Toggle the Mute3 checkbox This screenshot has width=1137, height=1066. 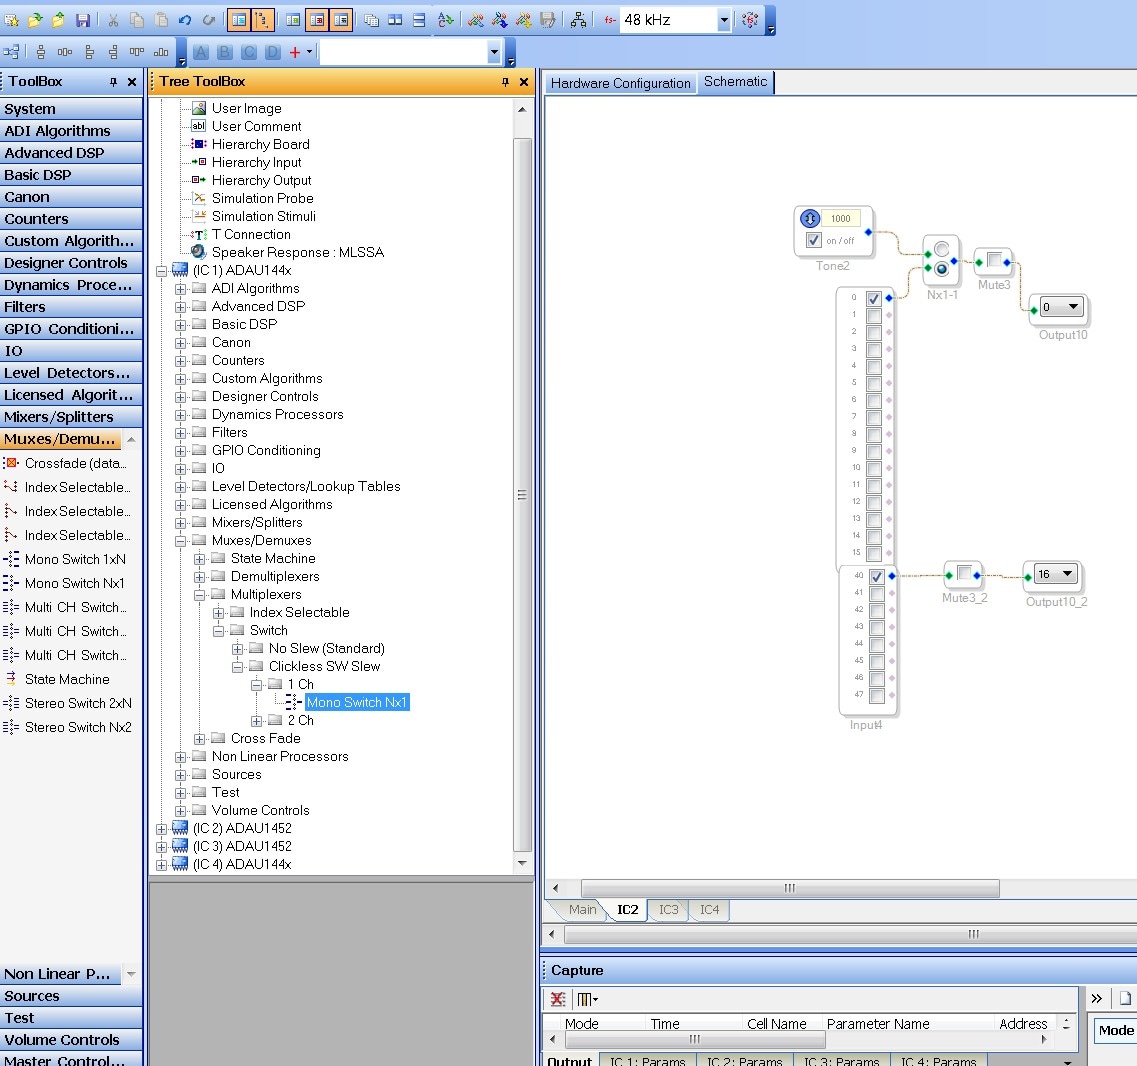point(994,260)
